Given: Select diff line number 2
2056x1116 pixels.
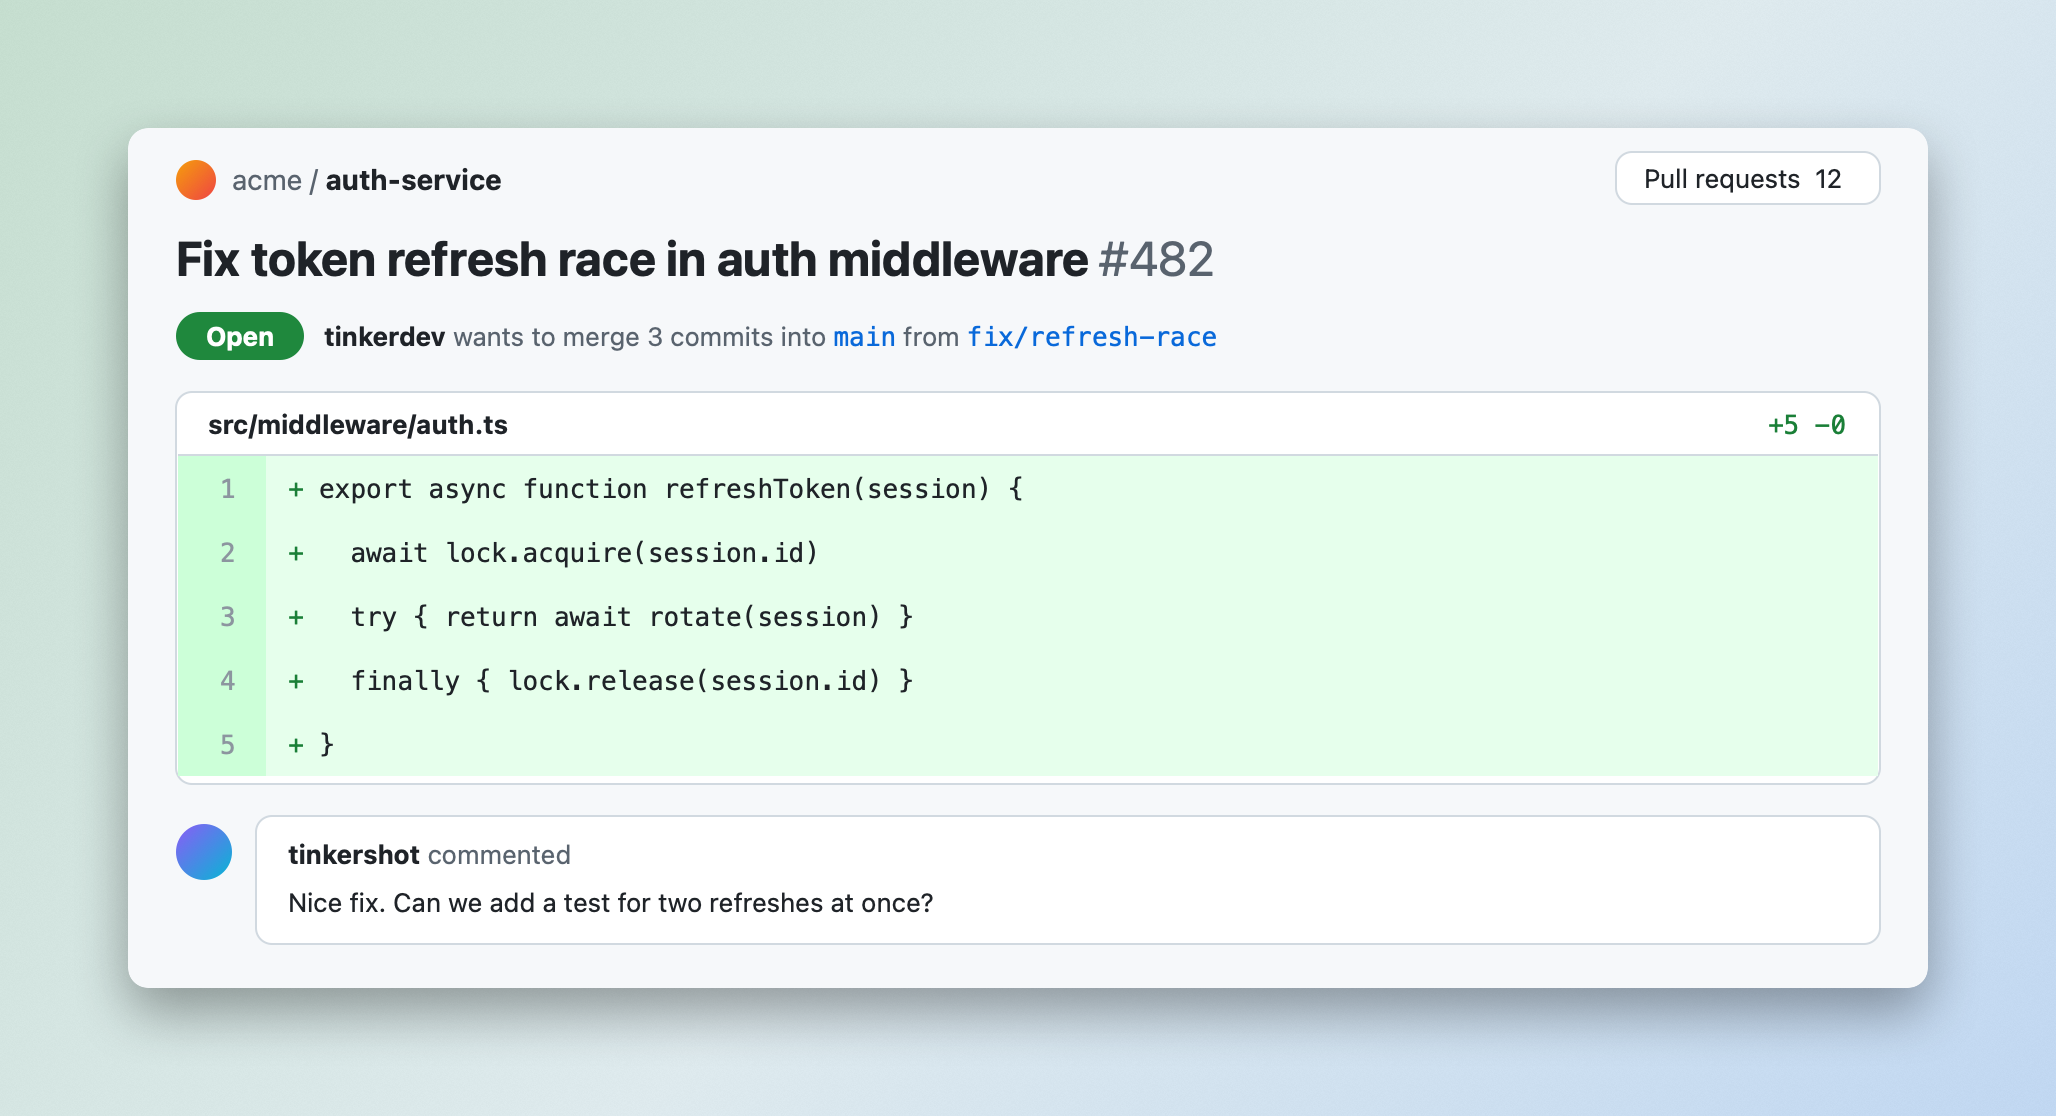Looking at the screenshot, I should [x=227, y=553].
